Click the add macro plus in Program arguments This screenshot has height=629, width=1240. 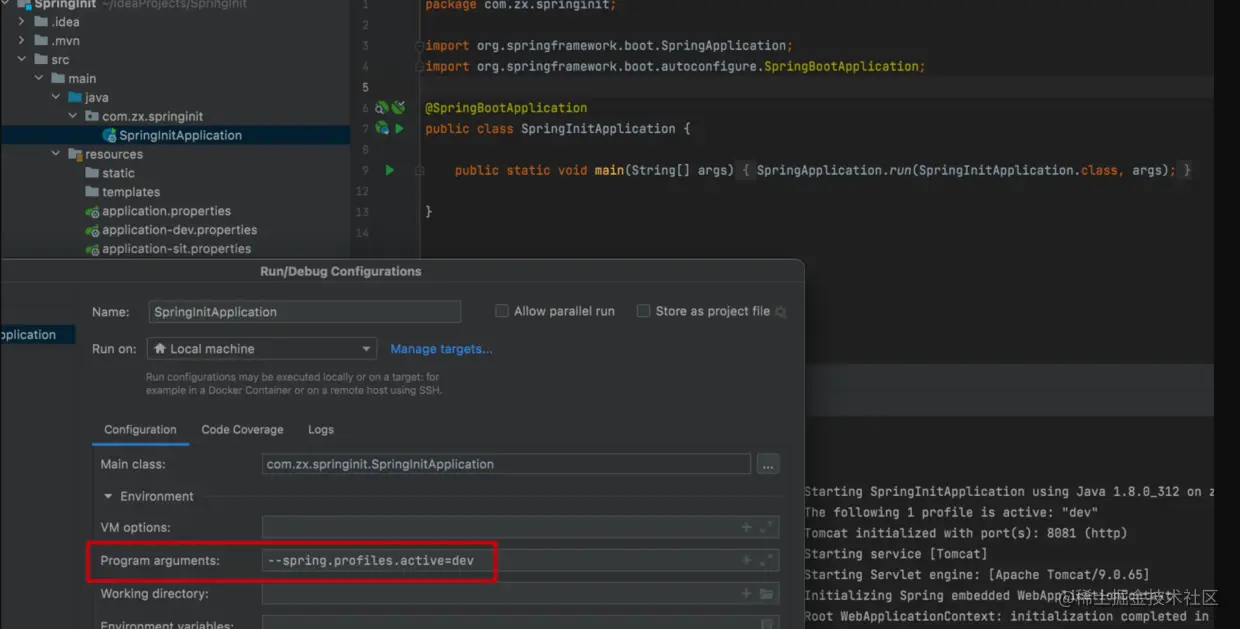click(x=746, y=561)
